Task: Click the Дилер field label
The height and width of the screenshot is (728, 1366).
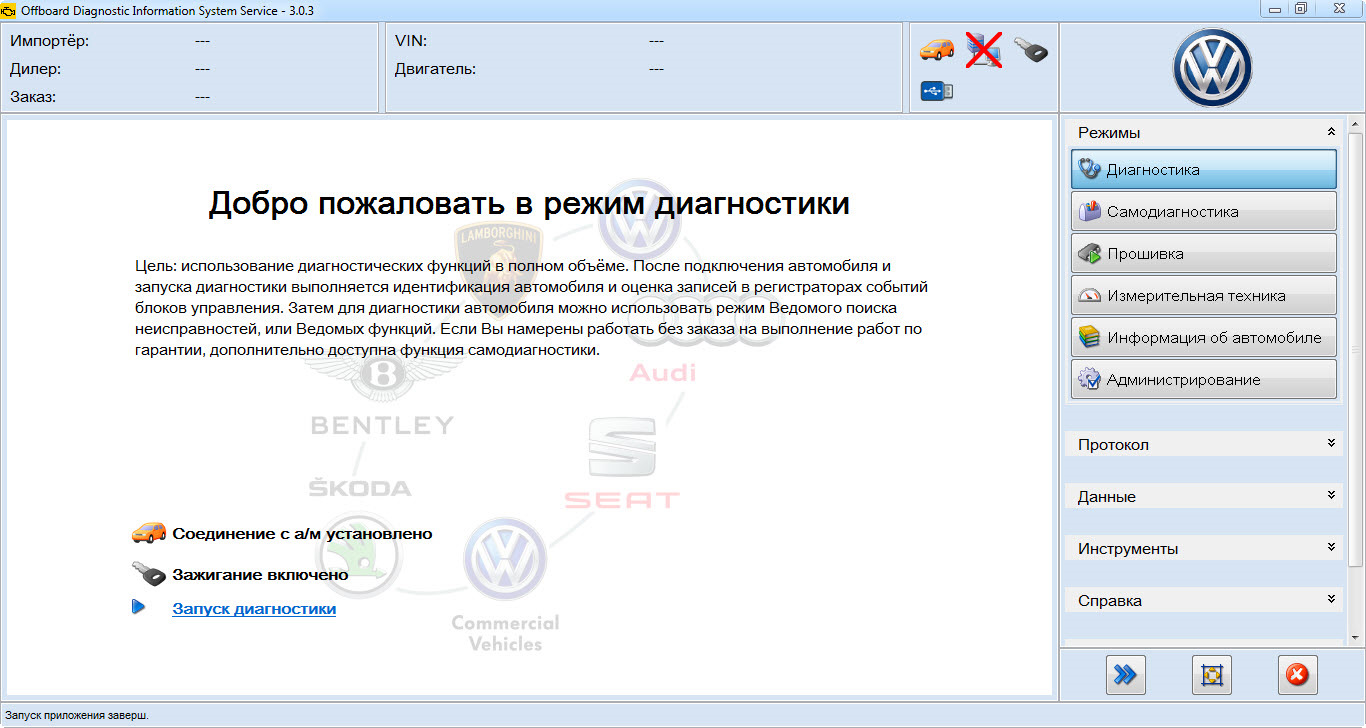Action: click(36, 69)
